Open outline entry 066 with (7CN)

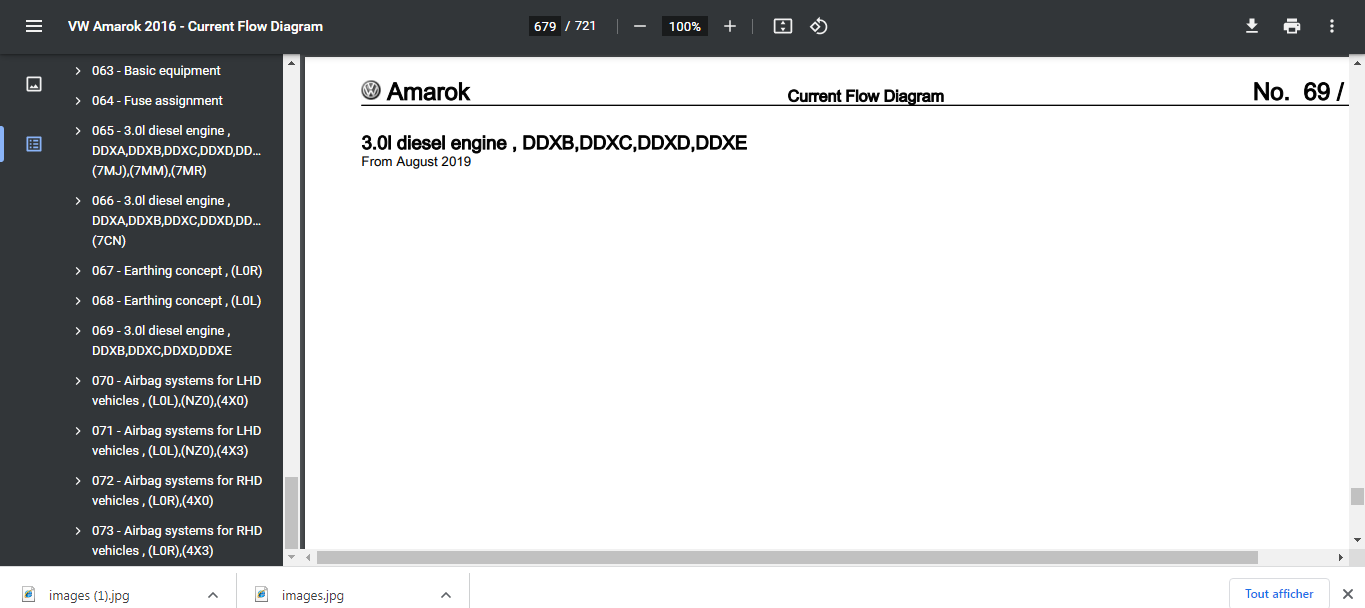click(x=176, y=221)
